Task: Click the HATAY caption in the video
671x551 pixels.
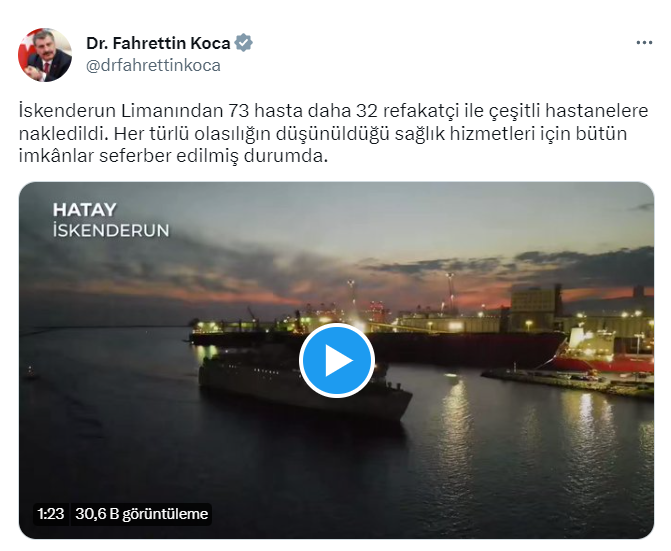Action: coord(84,210)
